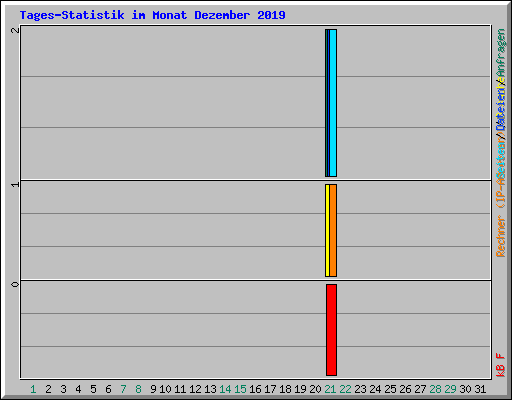Click day '11' on the x-axis

coord(180,389)
